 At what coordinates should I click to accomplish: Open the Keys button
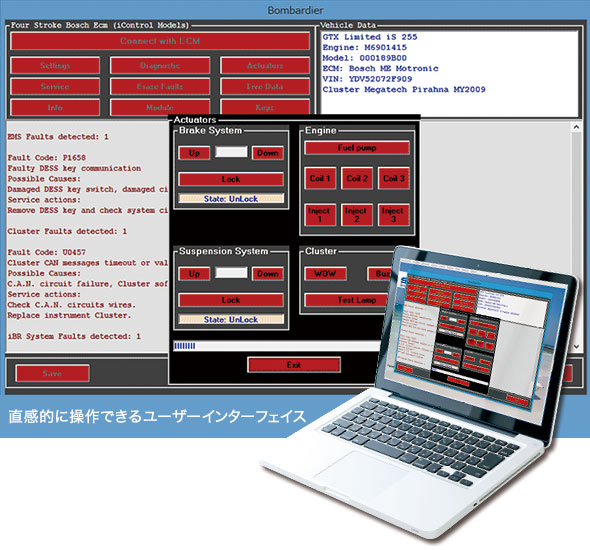click(265, 107)
